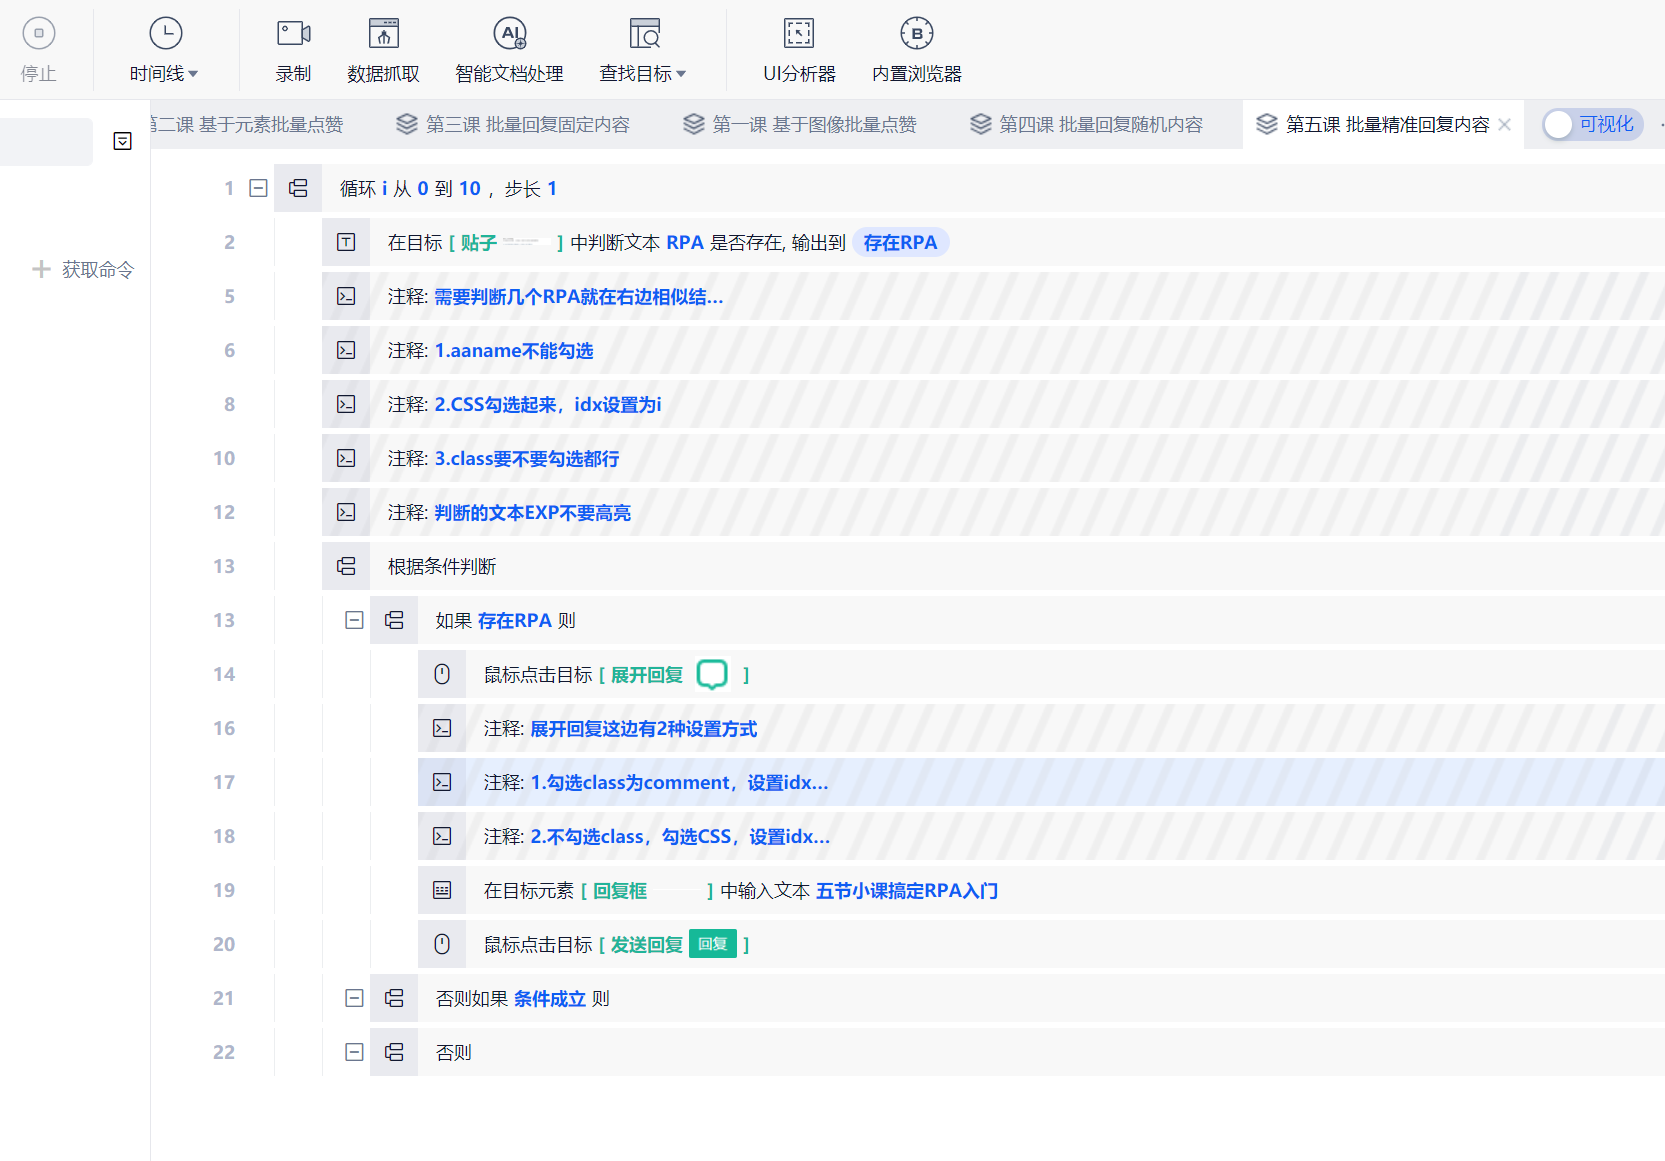Click the keyboard icon on 回复框 input row
This screenshot has width=1665, height=1161.
coord(442,890)
